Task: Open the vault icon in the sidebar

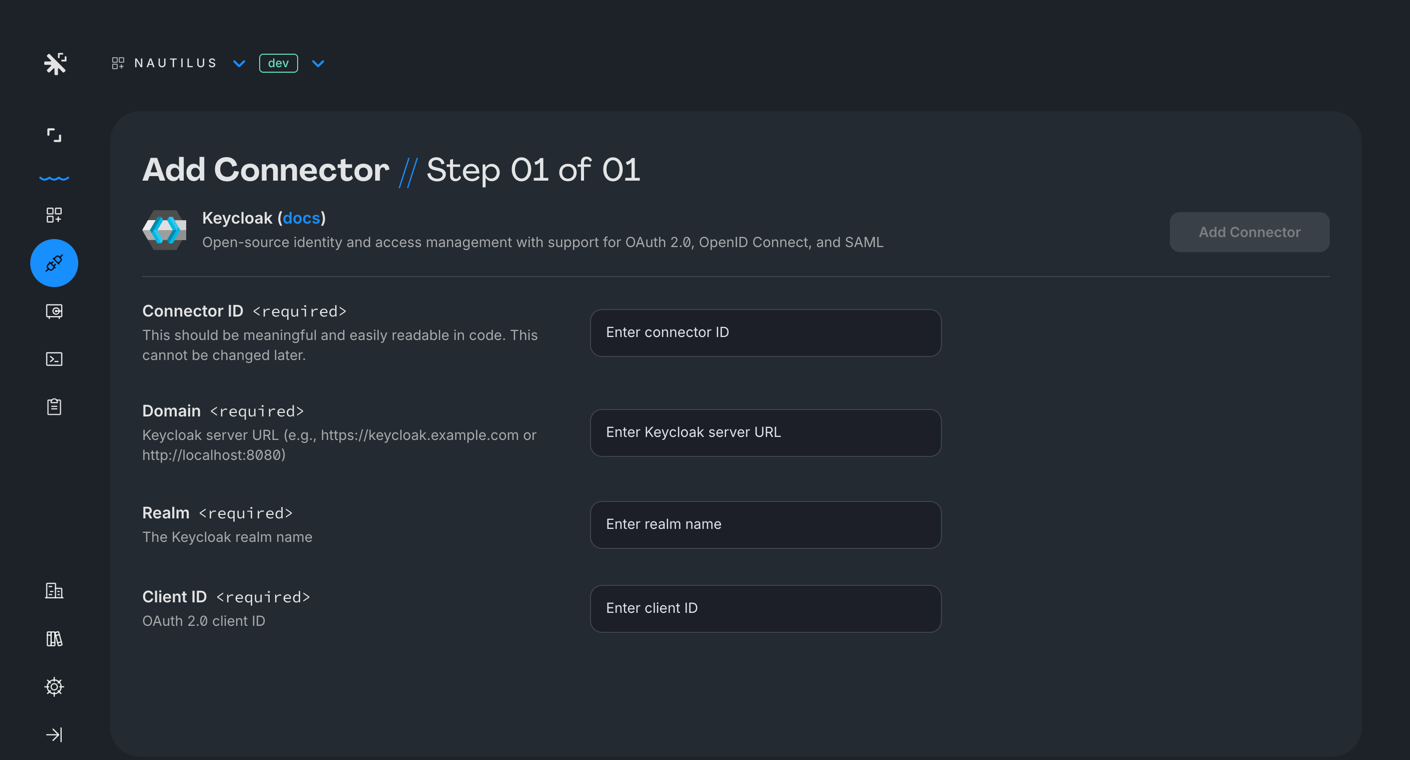Action: click(54, 311)
